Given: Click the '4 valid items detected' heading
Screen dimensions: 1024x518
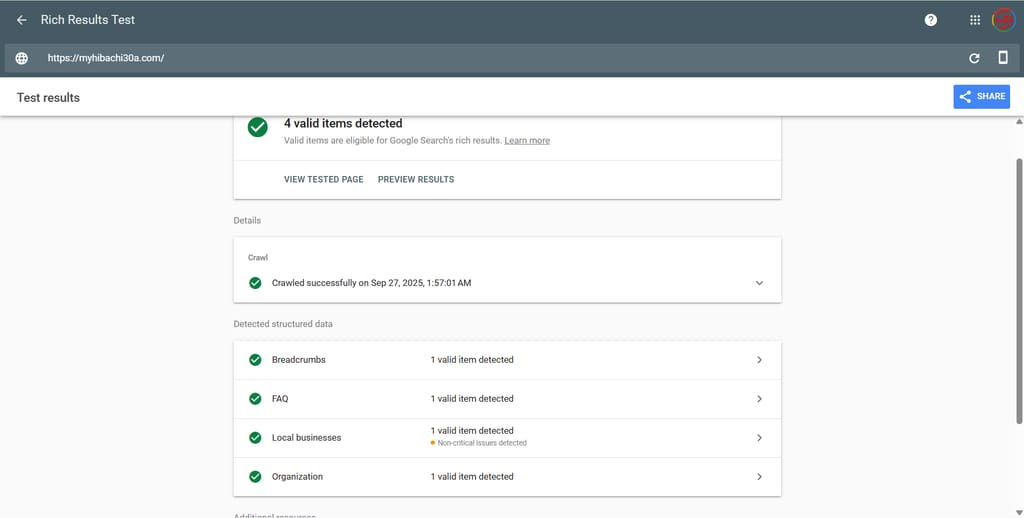Looking at the screenshot, I should pyautogui.click(x=343, y=123).
